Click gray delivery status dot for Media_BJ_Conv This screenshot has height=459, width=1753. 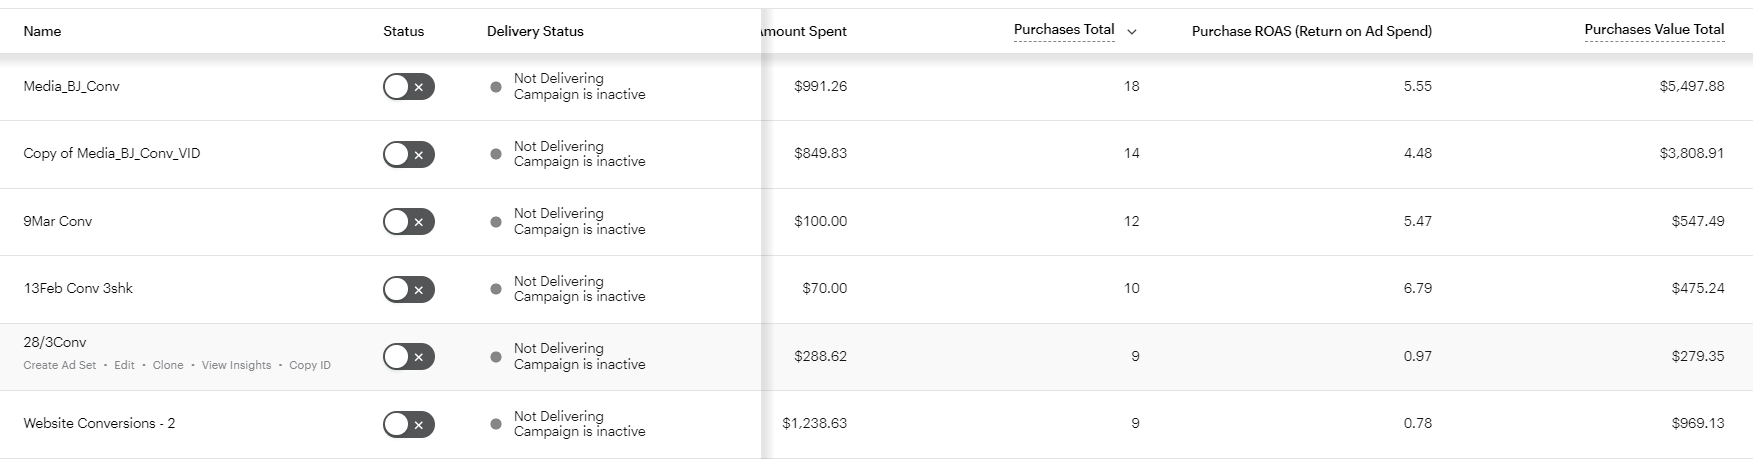tap(496, 87)
